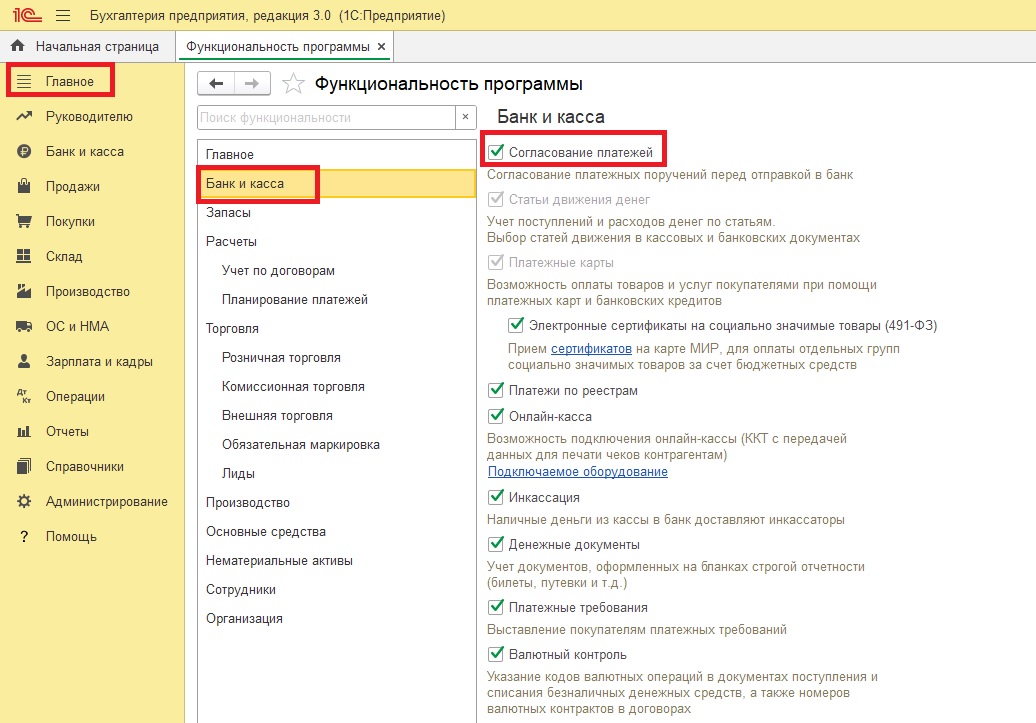
Task: Open the сертификатов hyperlink
Action: (x=591, y=348)
